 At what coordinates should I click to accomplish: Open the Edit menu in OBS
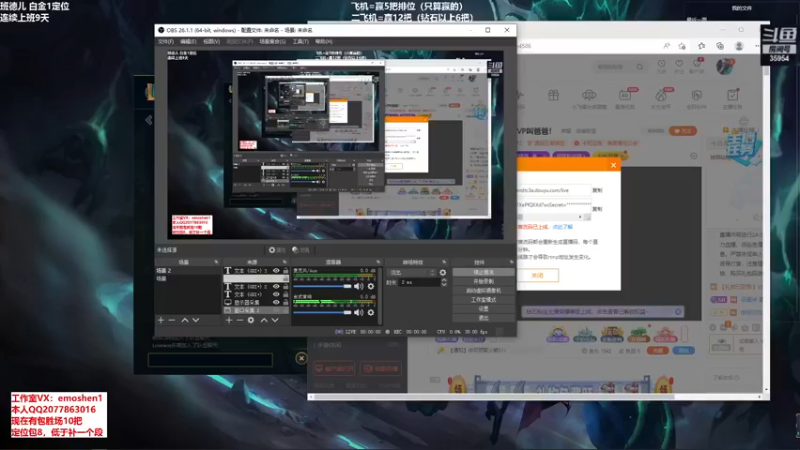pos(188,42)
